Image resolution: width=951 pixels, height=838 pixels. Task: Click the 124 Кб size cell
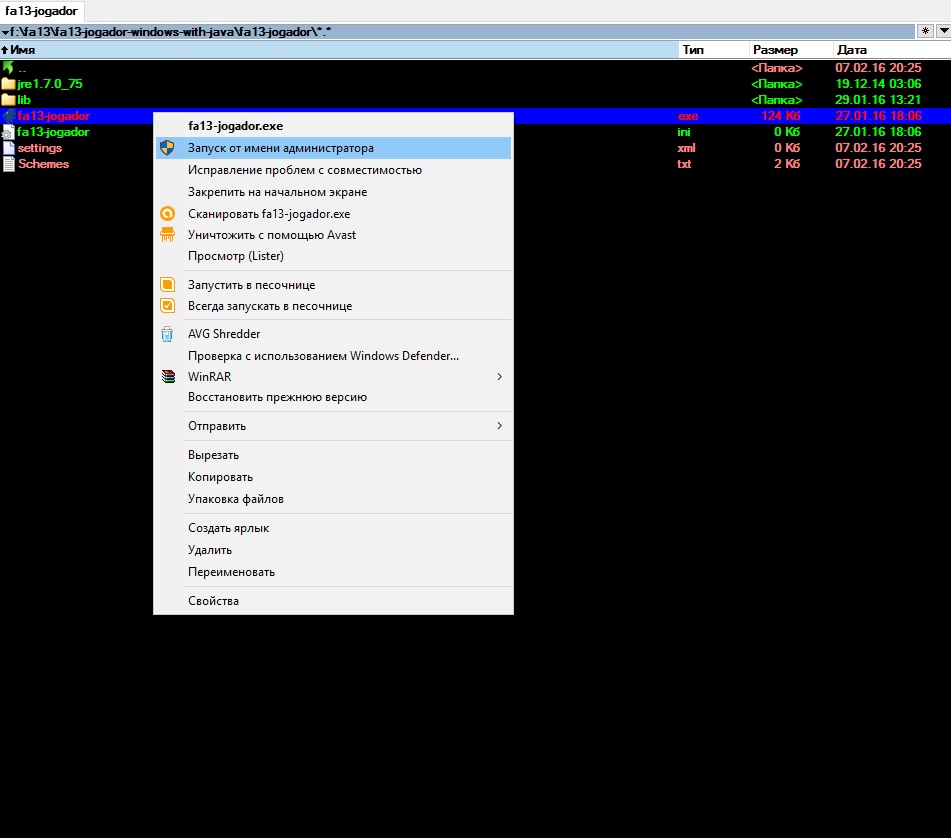781,116
